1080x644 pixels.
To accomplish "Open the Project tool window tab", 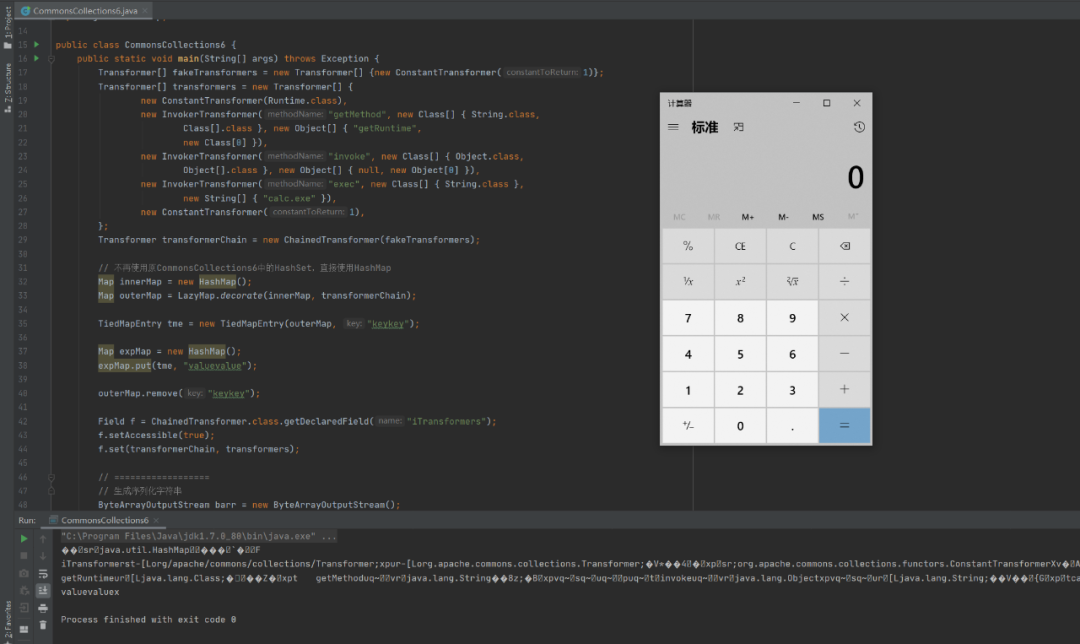I will click(7, 26).
